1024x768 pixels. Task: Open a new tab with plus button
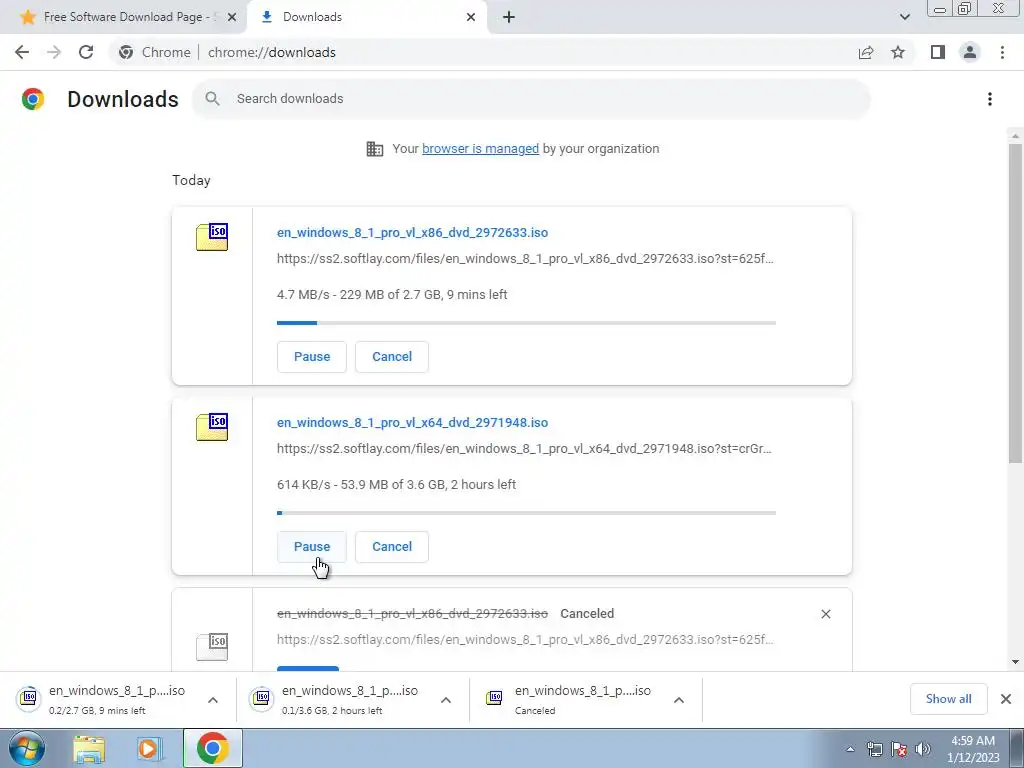(x=509, y=17)
